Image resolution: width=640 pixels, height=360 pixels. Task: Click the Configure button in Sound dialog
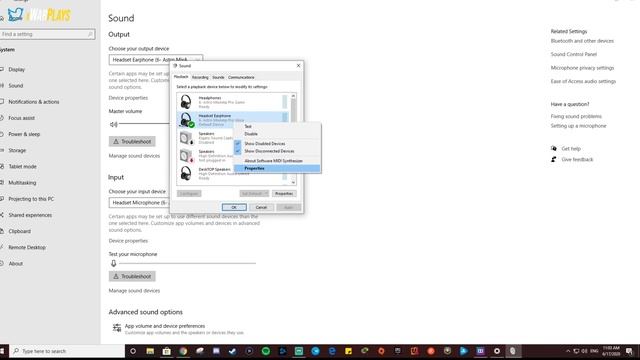click(189, 193)
